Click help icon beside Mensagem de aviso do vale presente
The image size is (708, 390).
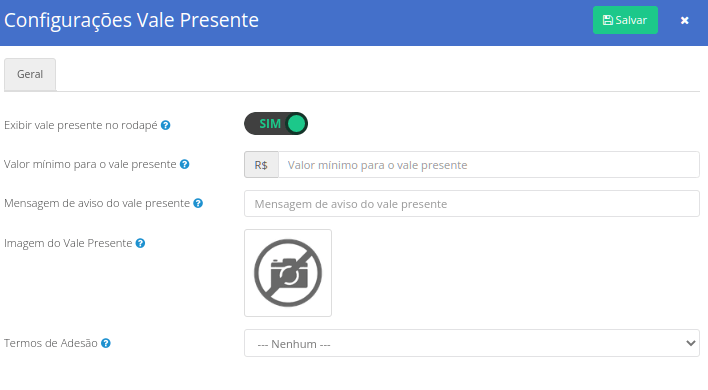tap(198, 204)
